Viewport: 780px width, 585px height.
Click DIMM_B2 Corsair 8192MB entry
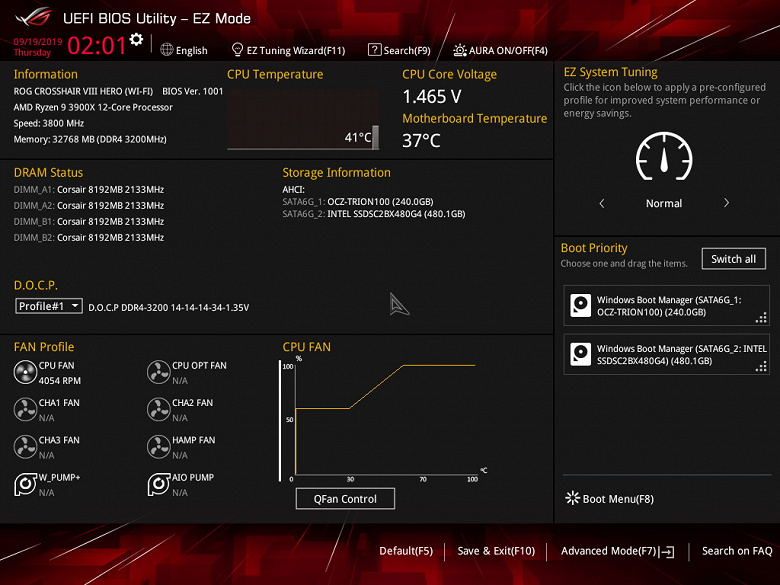click(x=89, y=237)
